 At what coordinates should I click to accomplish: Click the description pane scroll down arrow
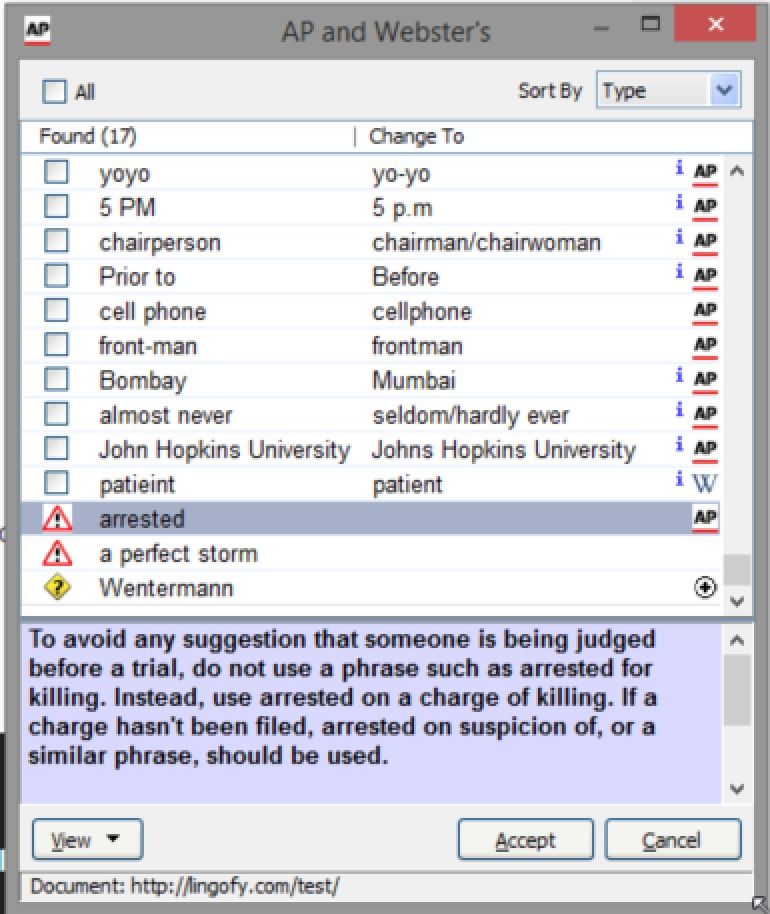737,789
